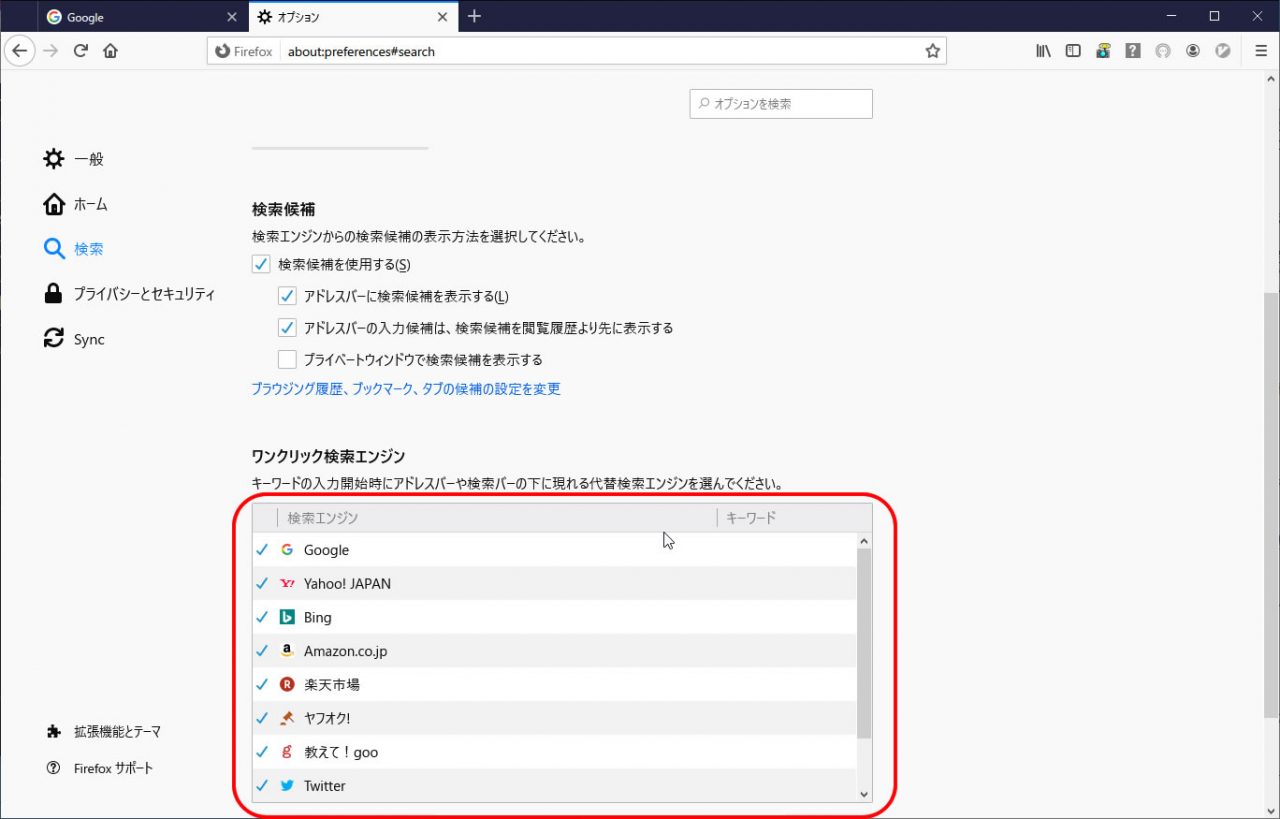Select the Bing row icon
This screenshot has height=819, width=1280.
tap(287, 617)
